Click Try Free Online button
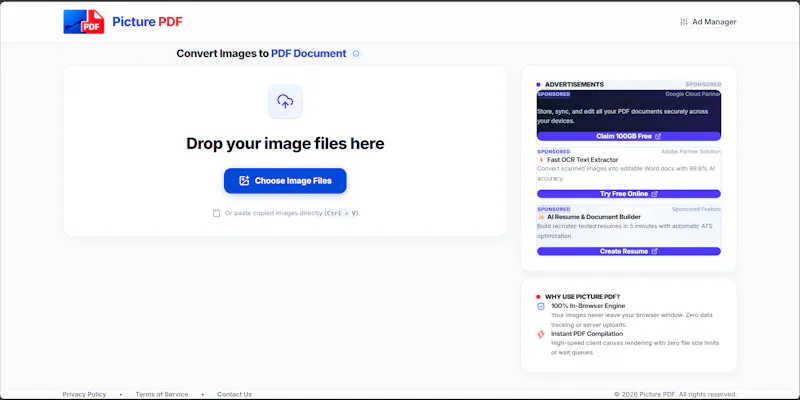This screenshot has width=800, height=400. click(629, 194)
